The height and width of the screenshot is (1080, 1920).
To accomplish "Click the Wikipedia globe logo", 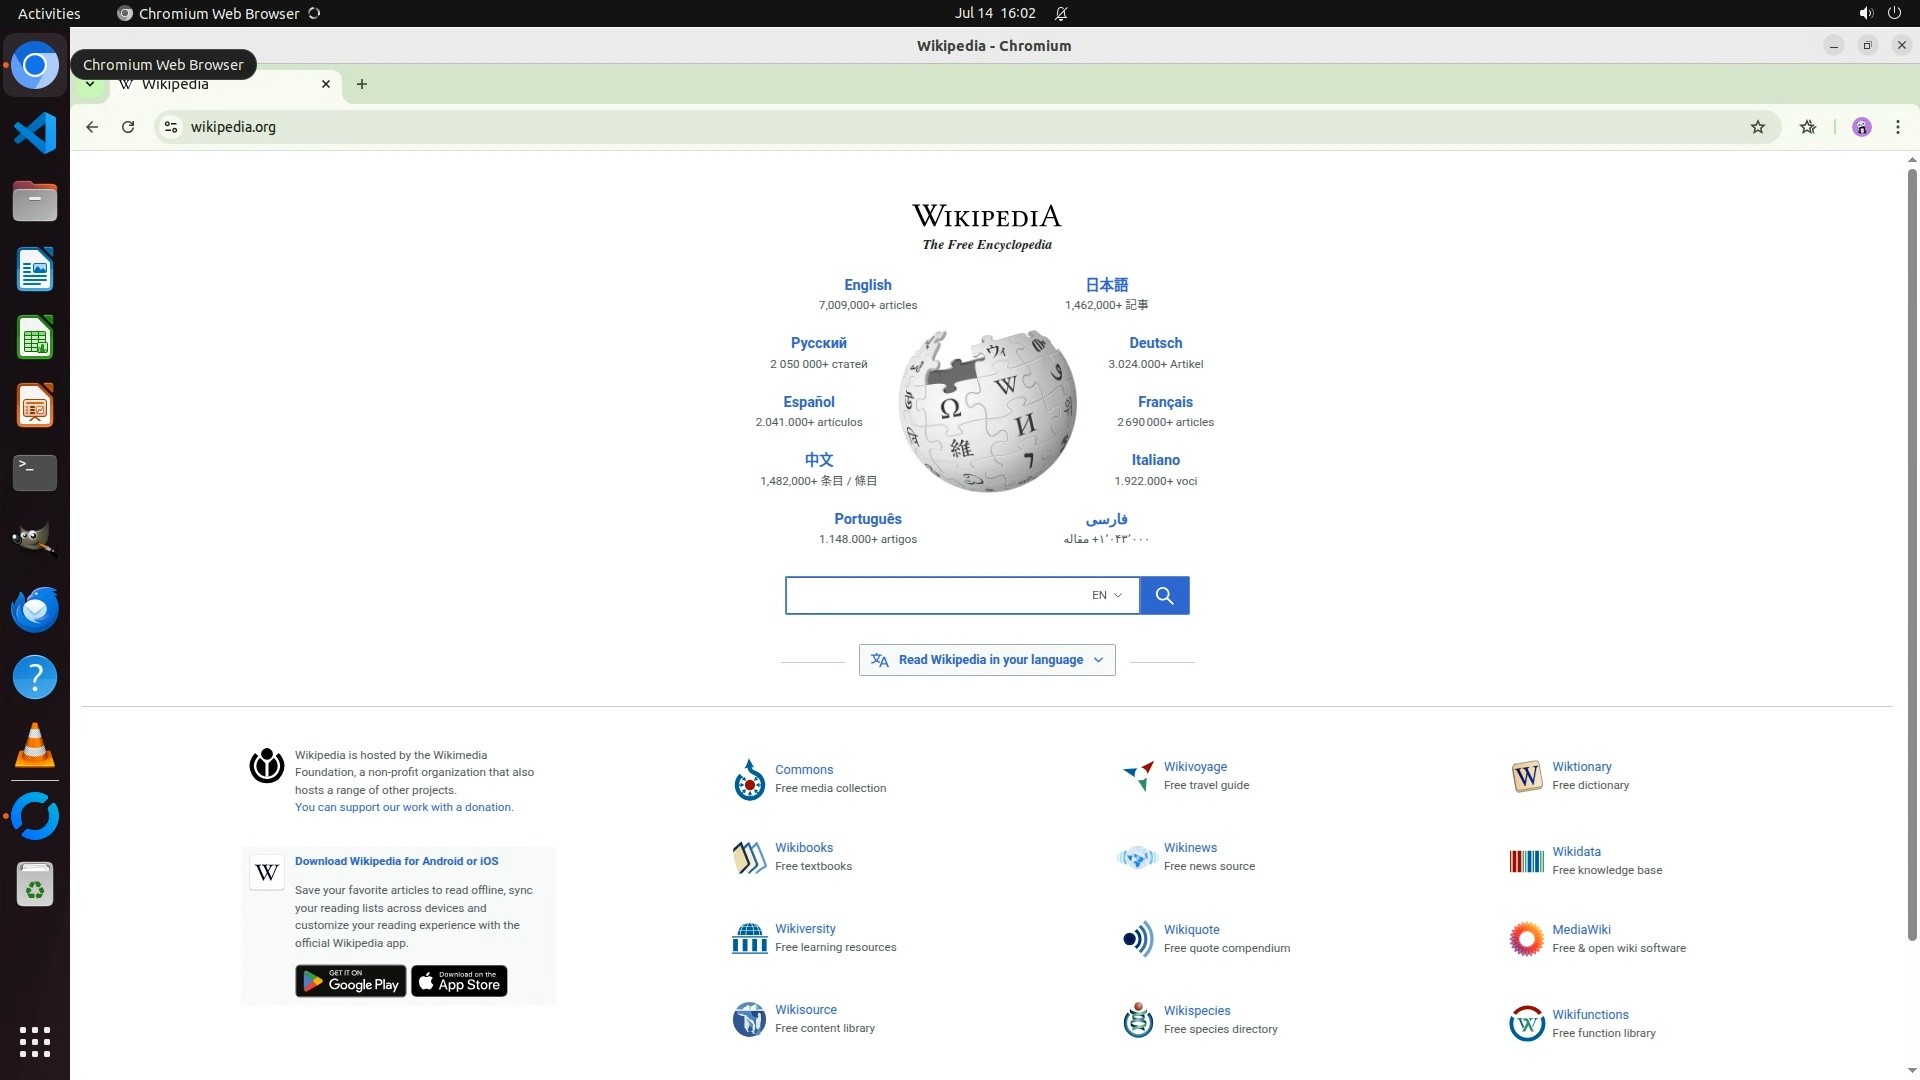I will 987,411.
